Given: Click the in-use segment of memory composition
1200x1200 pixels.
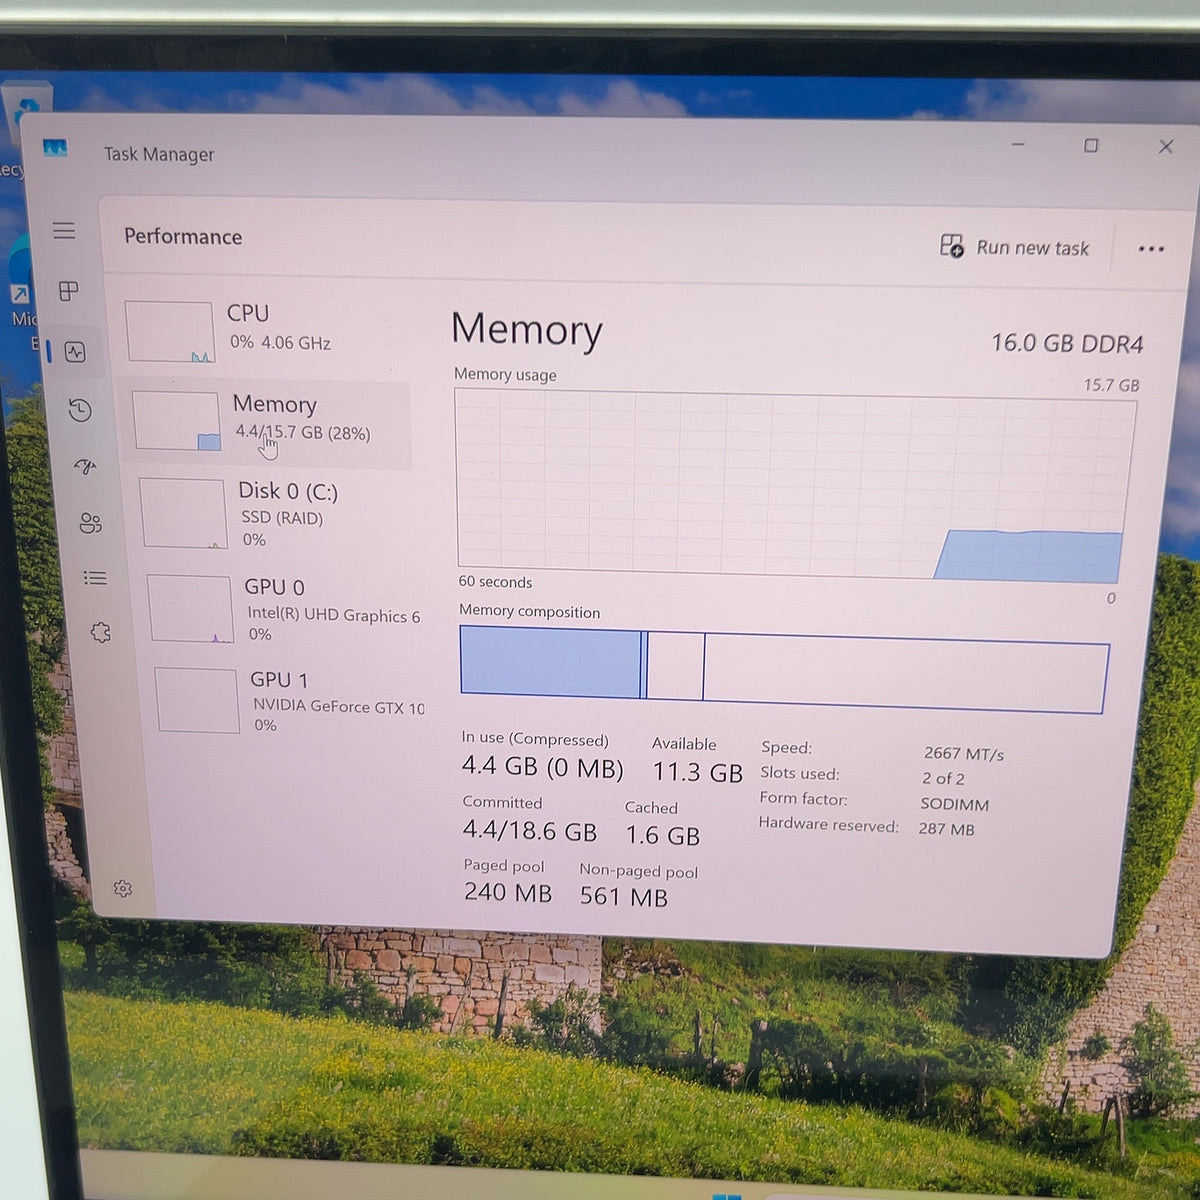Looking at the screenshot, I should pos(551,661).
